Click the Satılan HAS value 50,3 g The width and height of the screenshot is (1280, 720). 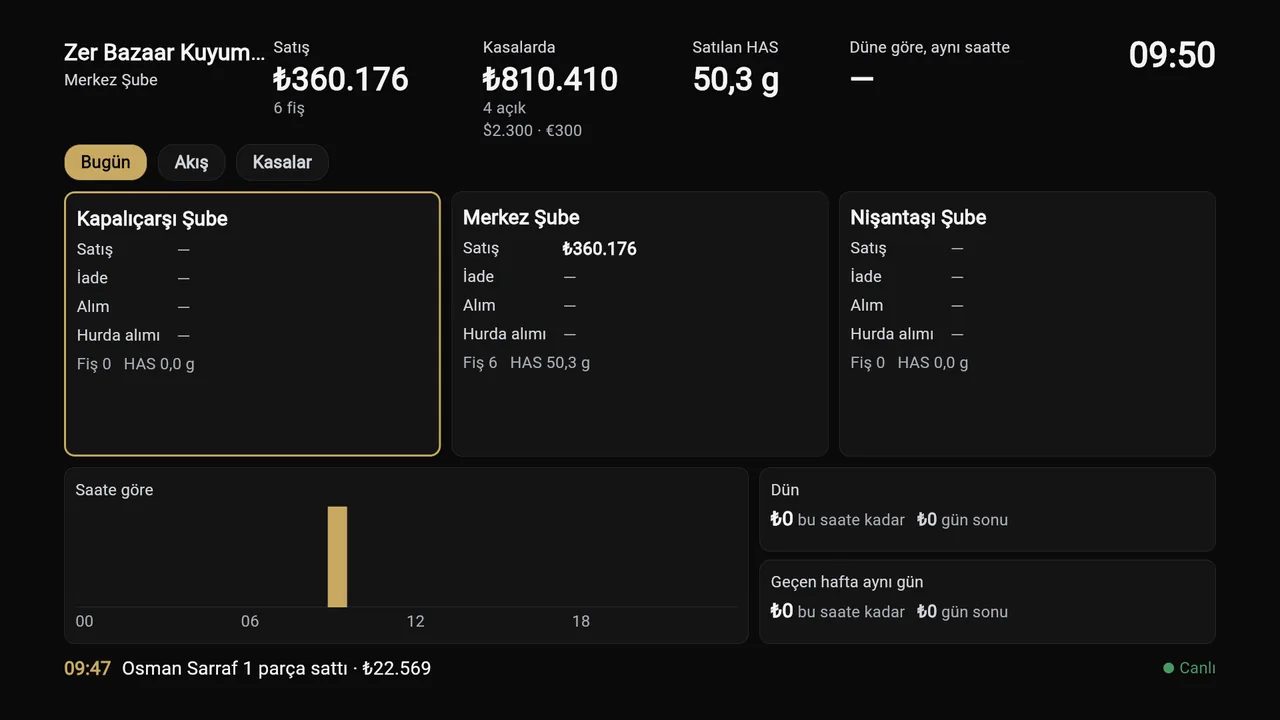pos(736,79)
